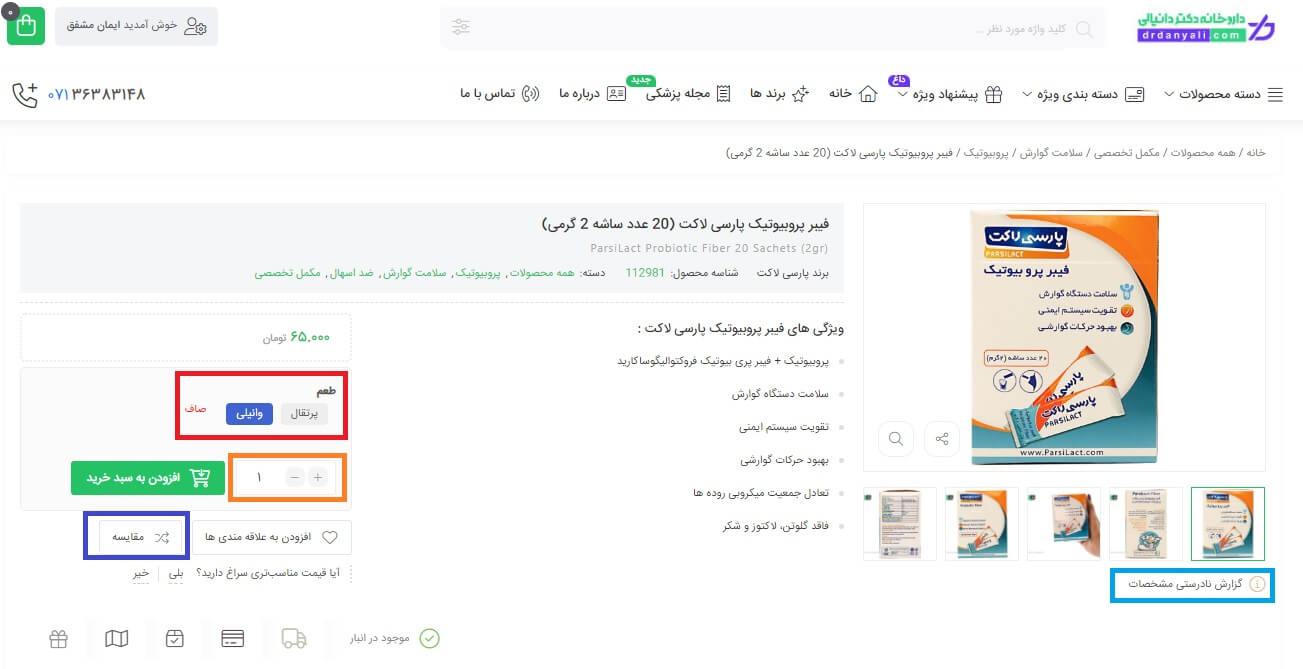Clear the flavor selection with صاف

(x=195, y=409)
